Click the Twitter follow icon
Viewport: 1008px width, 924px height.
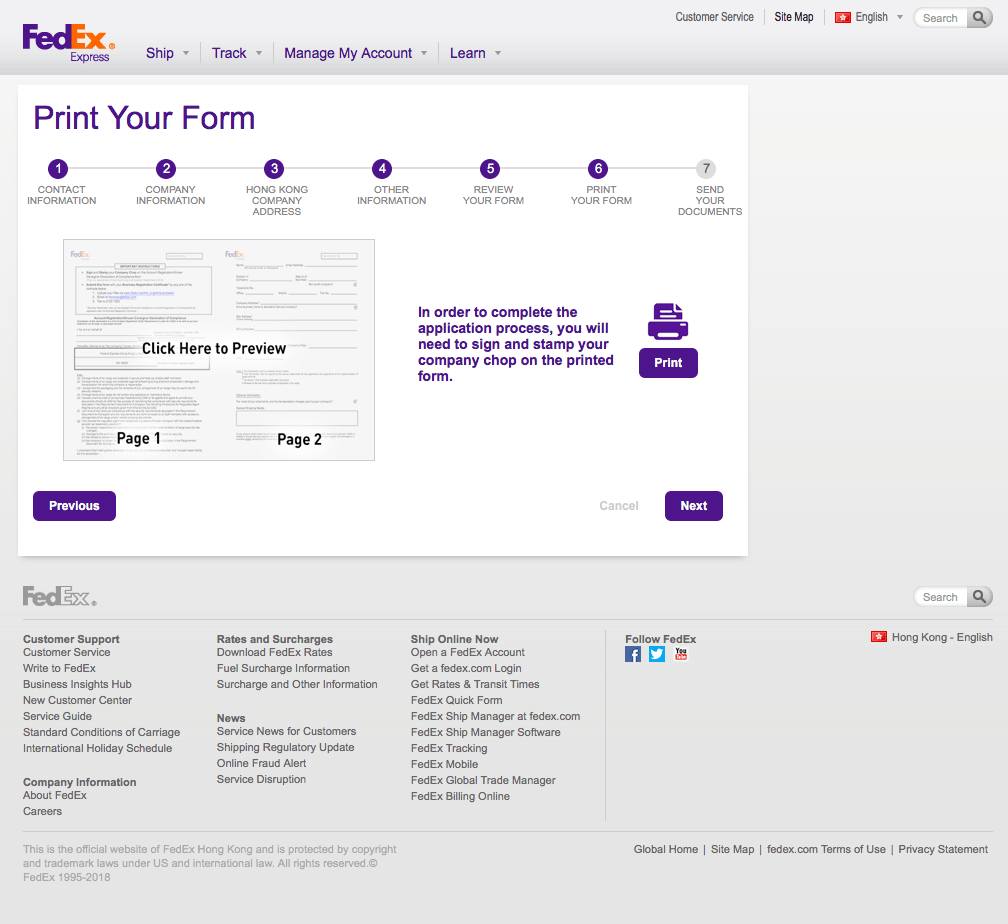656,654
